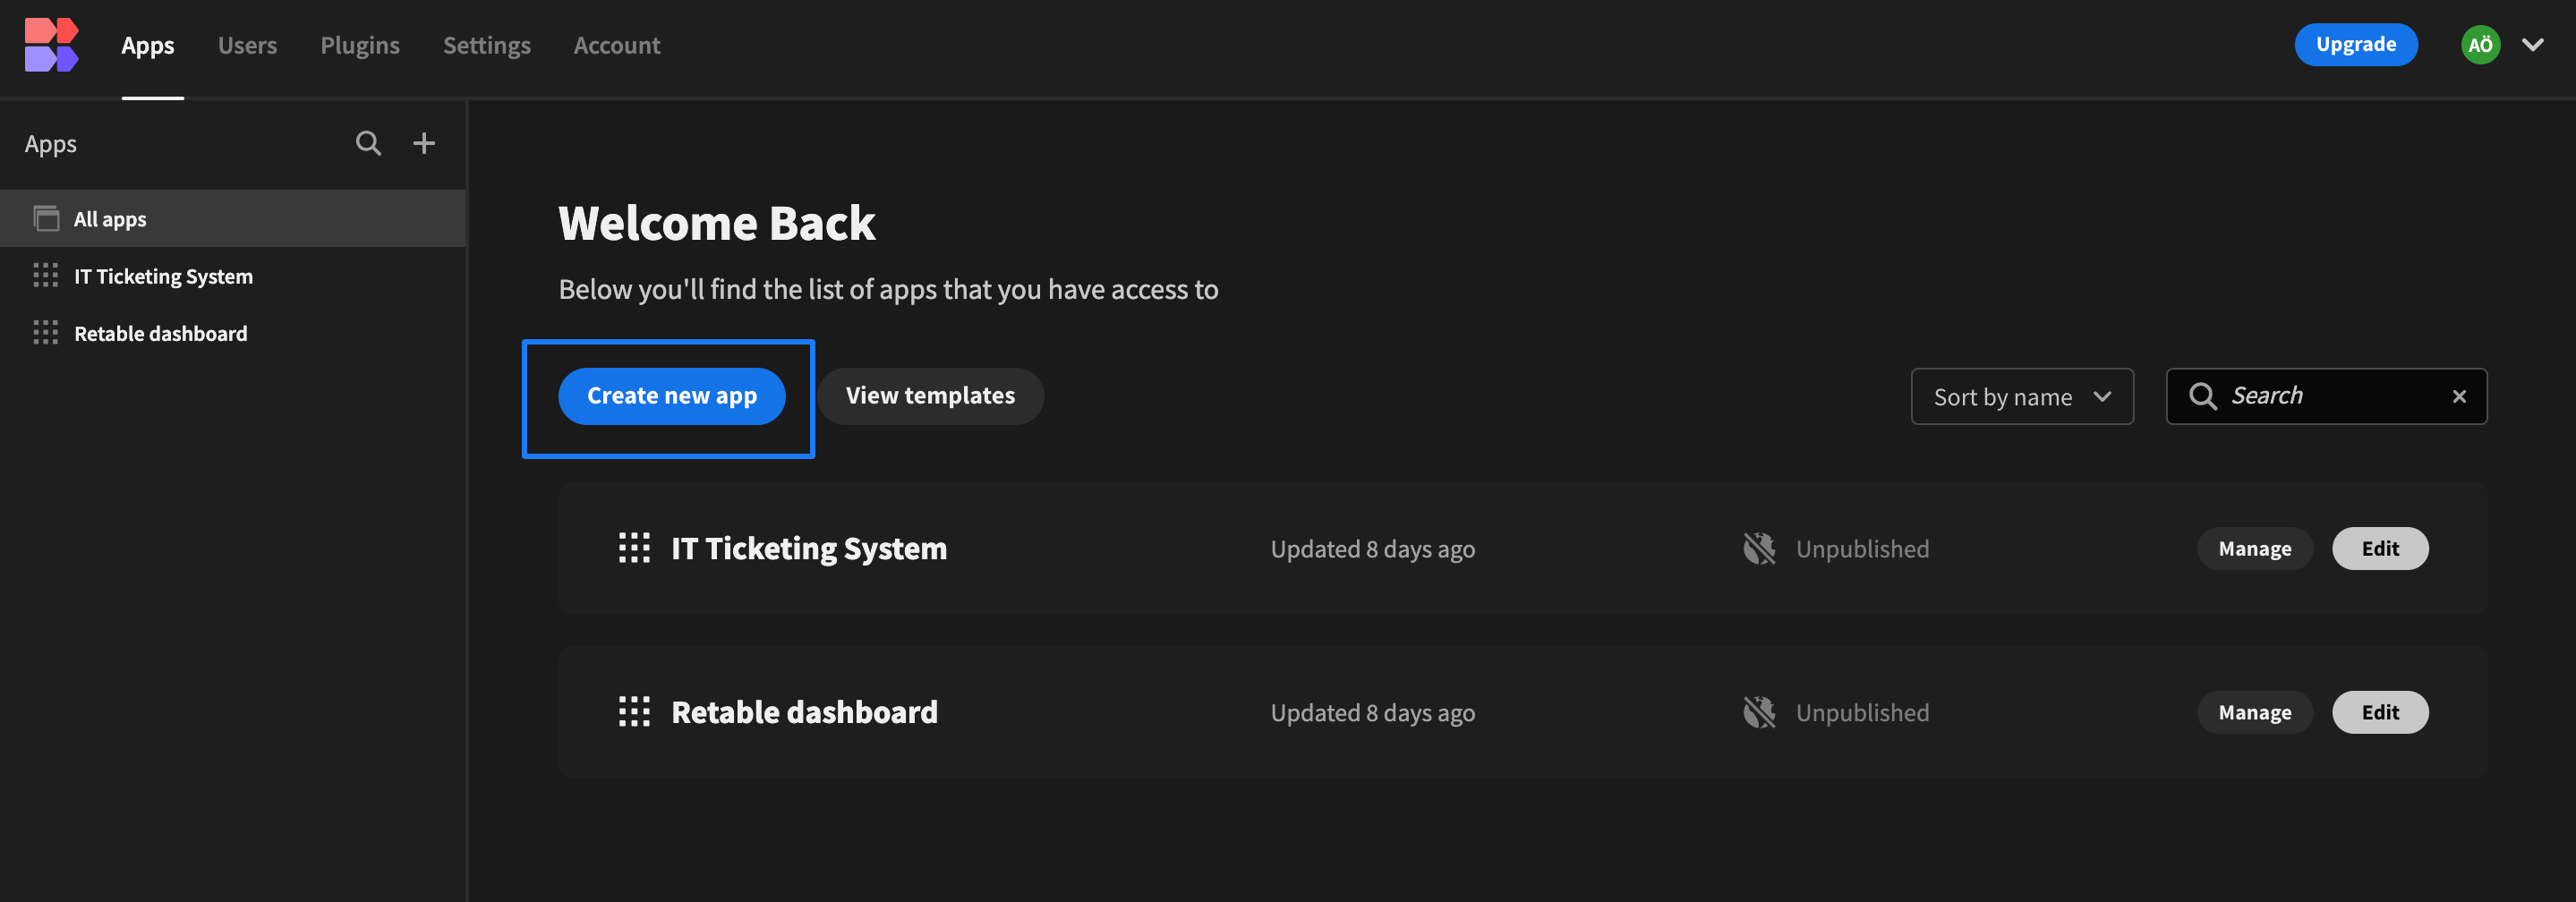Open View templates
Screen dimensions: 2576x902
click(x=930, y=395)
